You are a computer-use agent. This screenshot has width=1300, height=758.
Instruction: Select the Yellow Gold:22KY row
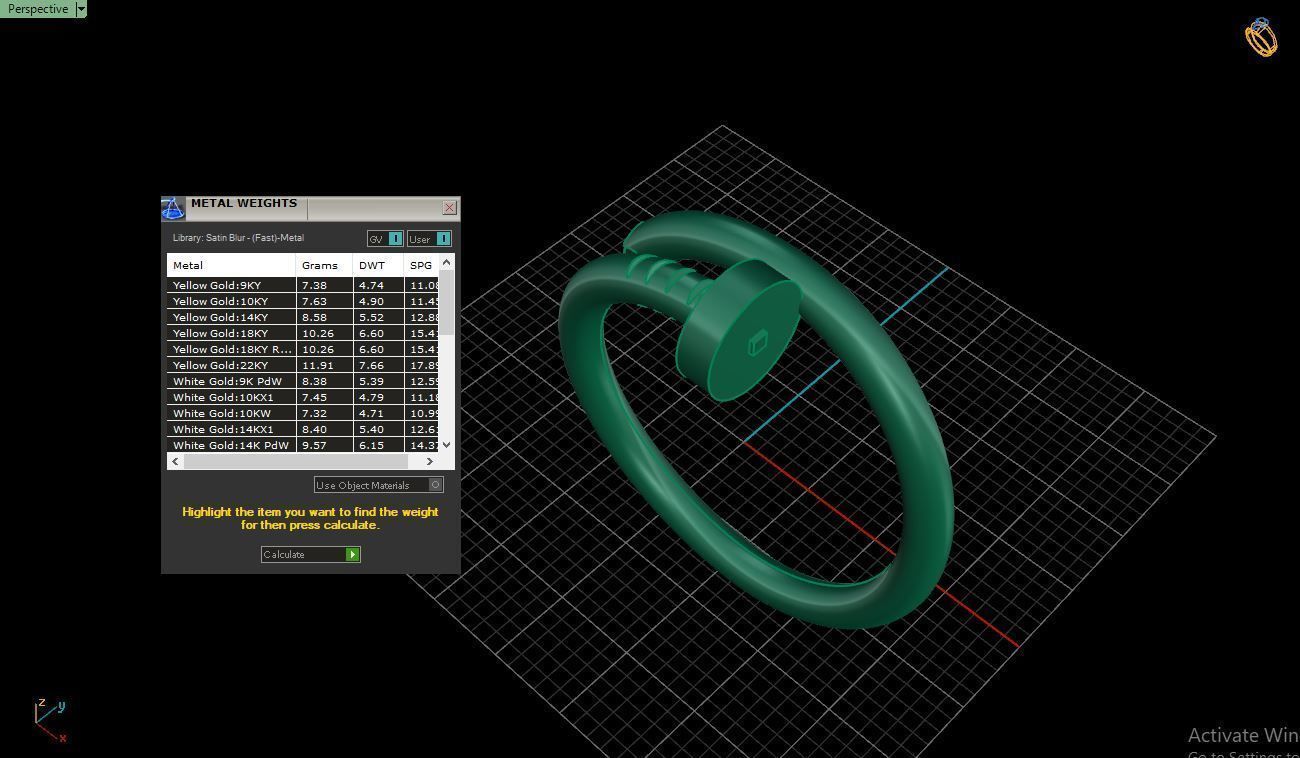point(303,365)
